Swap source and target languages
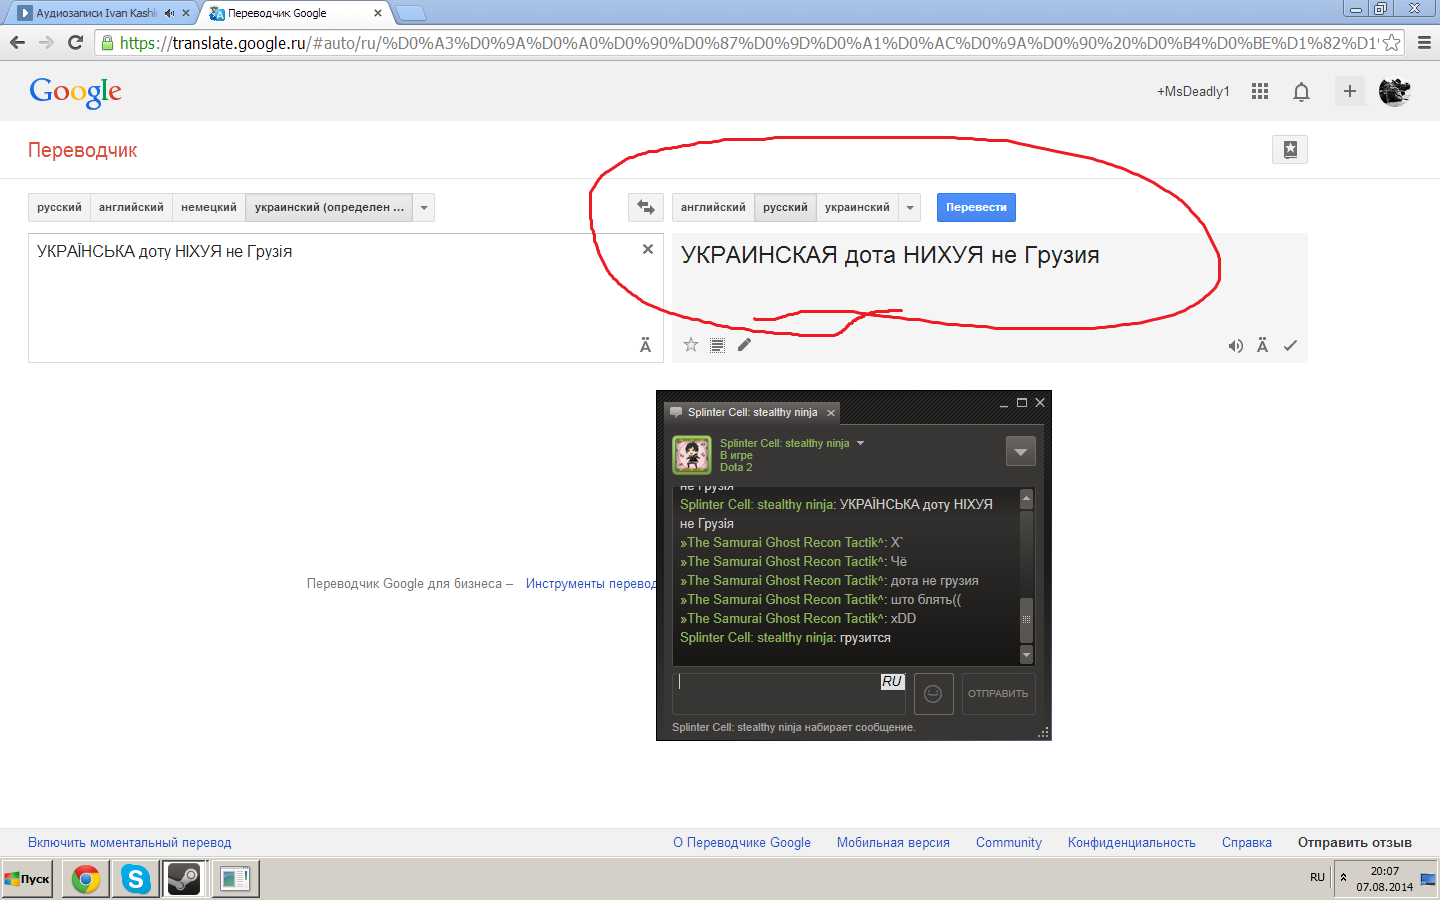The image size is (1440, 900). 646,208
